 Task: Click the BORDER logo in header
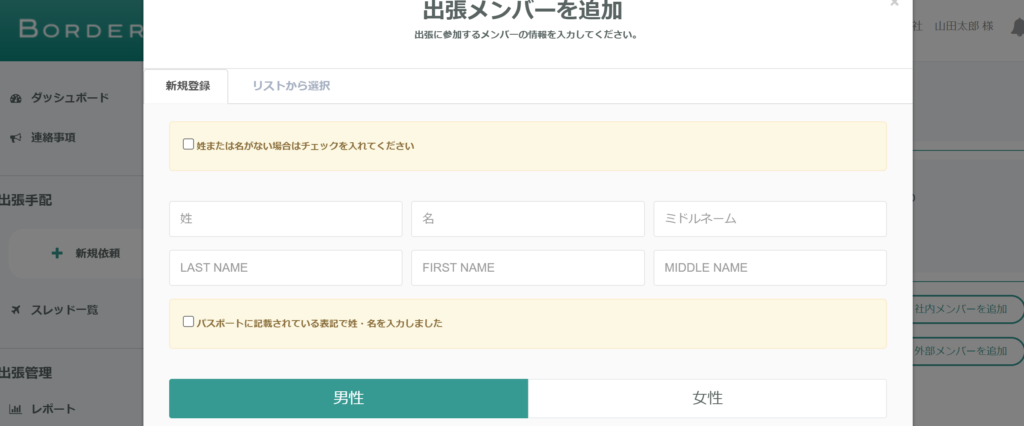coord(81,29)
